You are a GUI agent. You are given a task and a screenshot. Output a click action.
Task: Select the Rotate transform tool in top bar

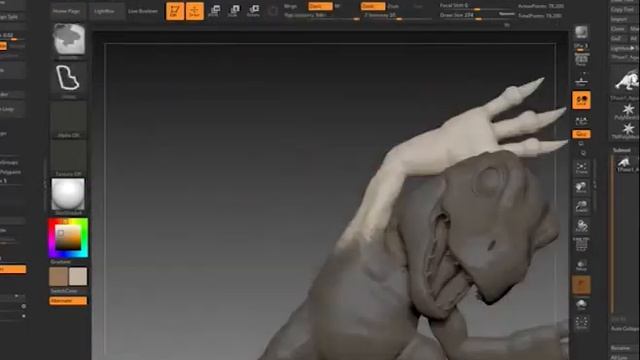click(253, 11)
